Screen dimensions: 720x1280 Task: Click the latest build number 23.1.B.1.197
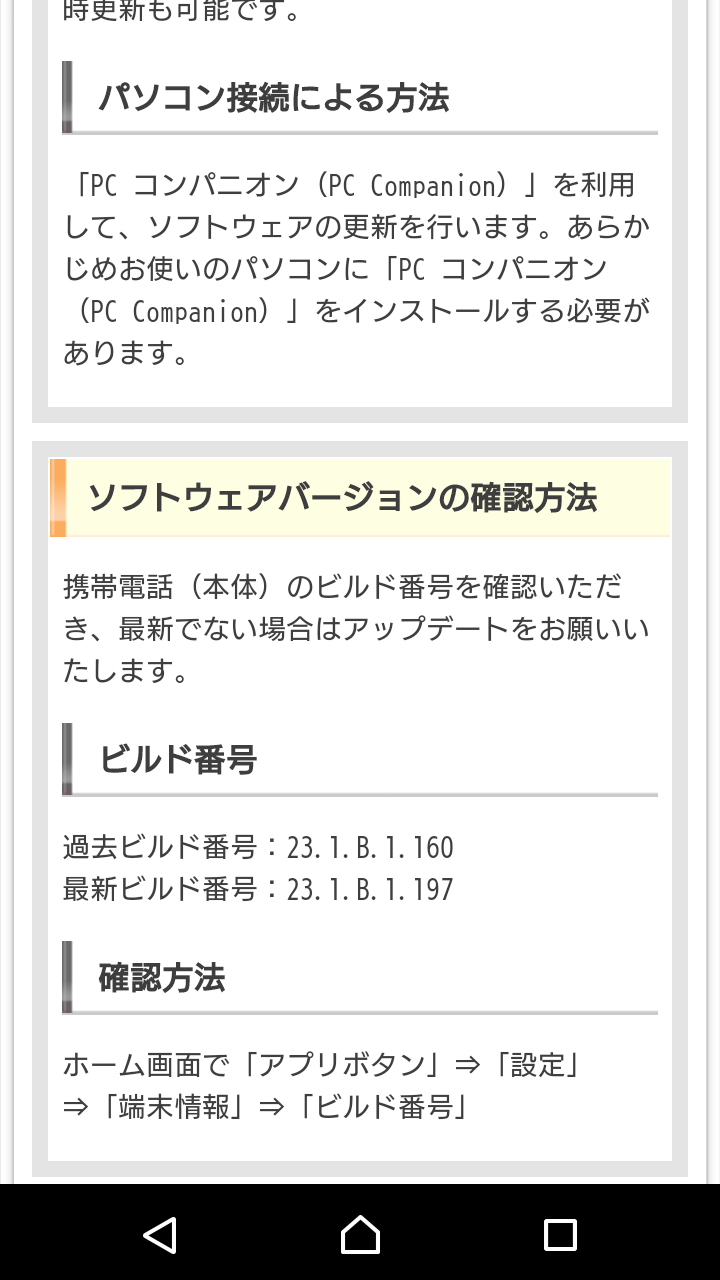click(370, 890)
